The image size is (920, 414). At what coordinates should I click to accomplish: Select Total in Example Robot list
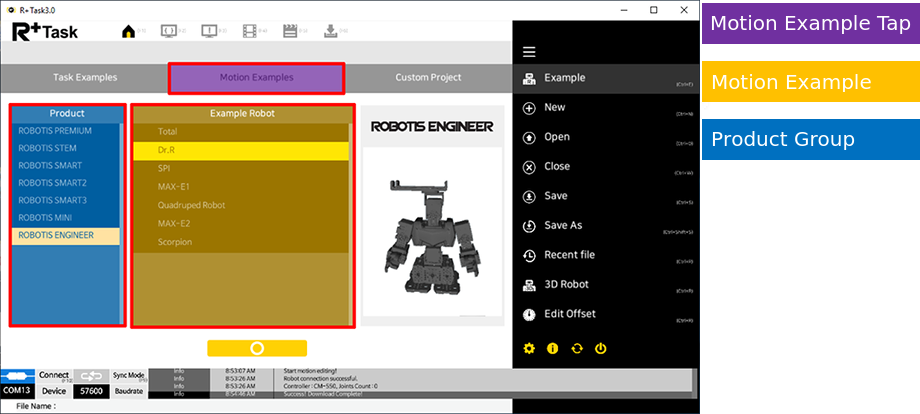click(x=241, y=132)
